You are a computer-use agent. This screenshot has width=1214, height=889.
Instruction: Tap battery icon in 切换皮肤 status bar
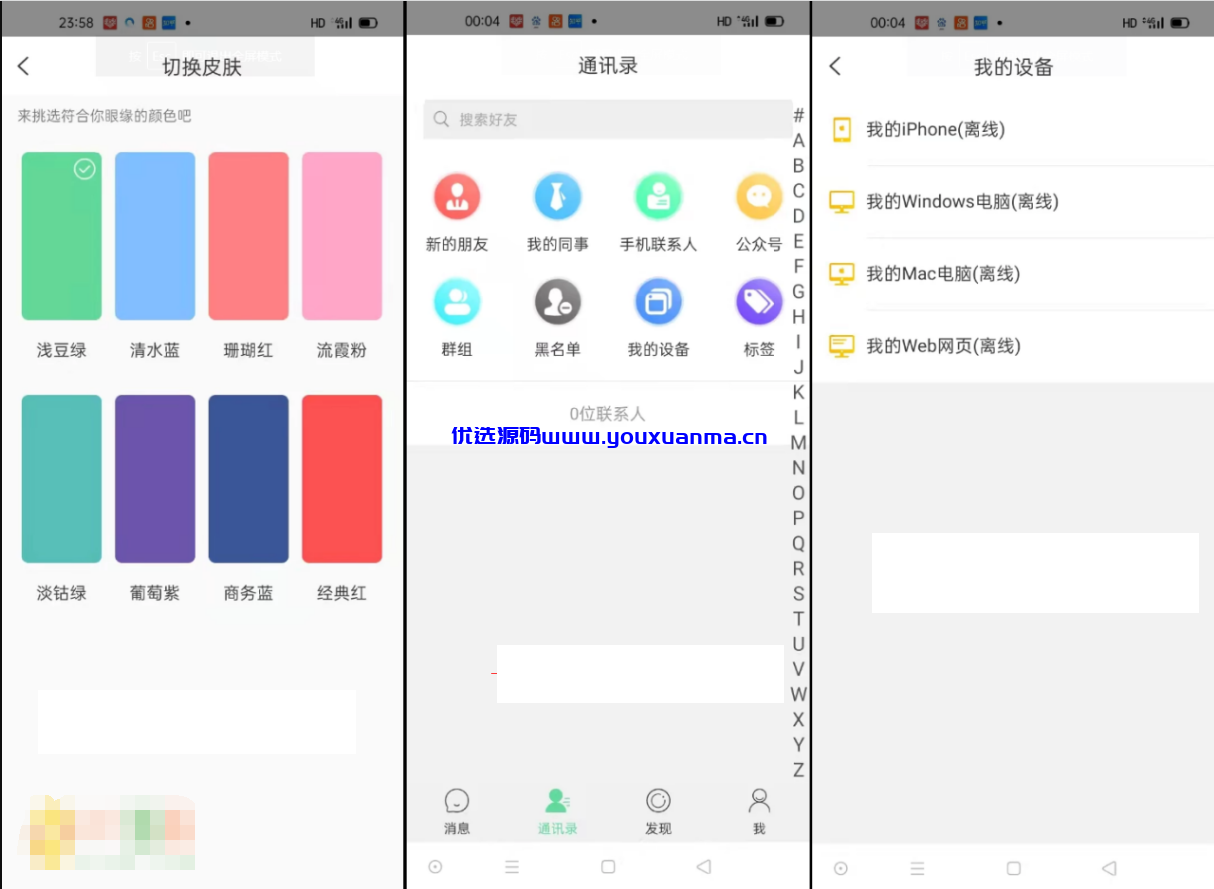pos(369,22)
